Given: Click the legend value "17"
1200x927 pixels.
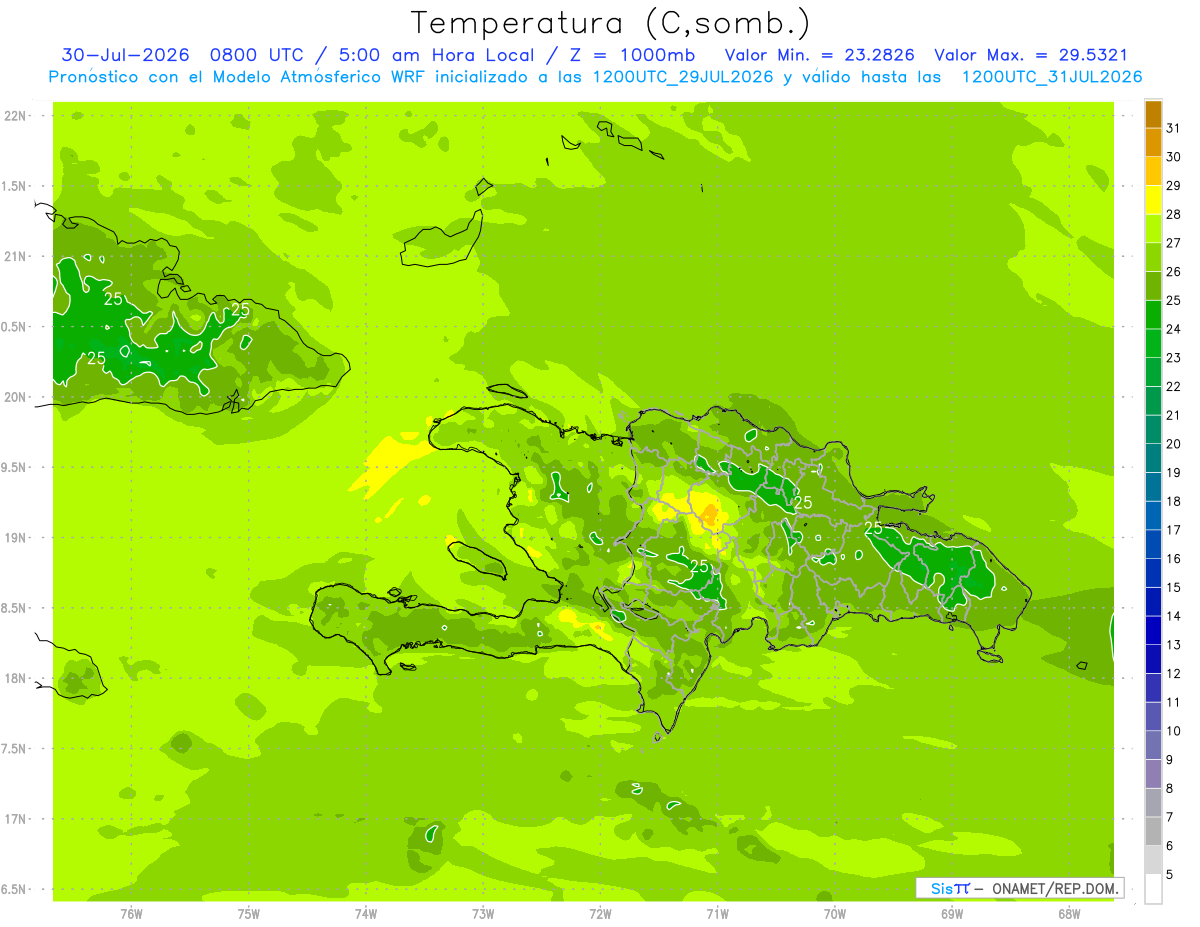Looking at the screenshot, I should point(1173,530).
